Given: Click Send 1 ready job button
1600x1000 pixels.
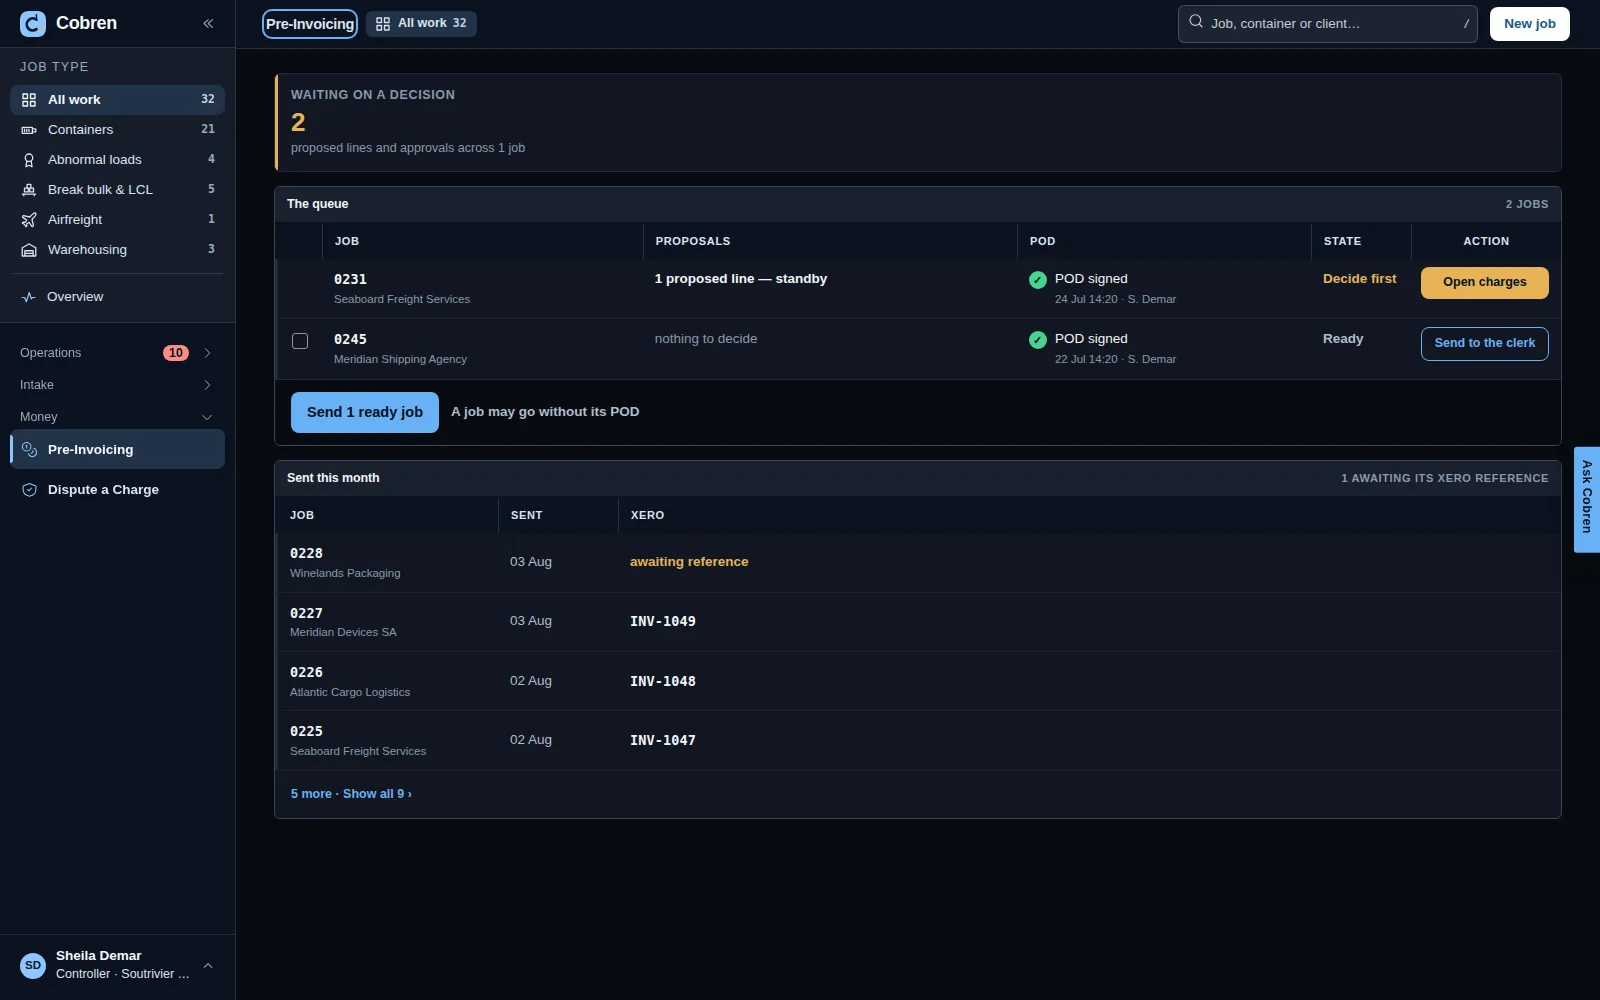Looking at the screenshot, I should (365, 412).
